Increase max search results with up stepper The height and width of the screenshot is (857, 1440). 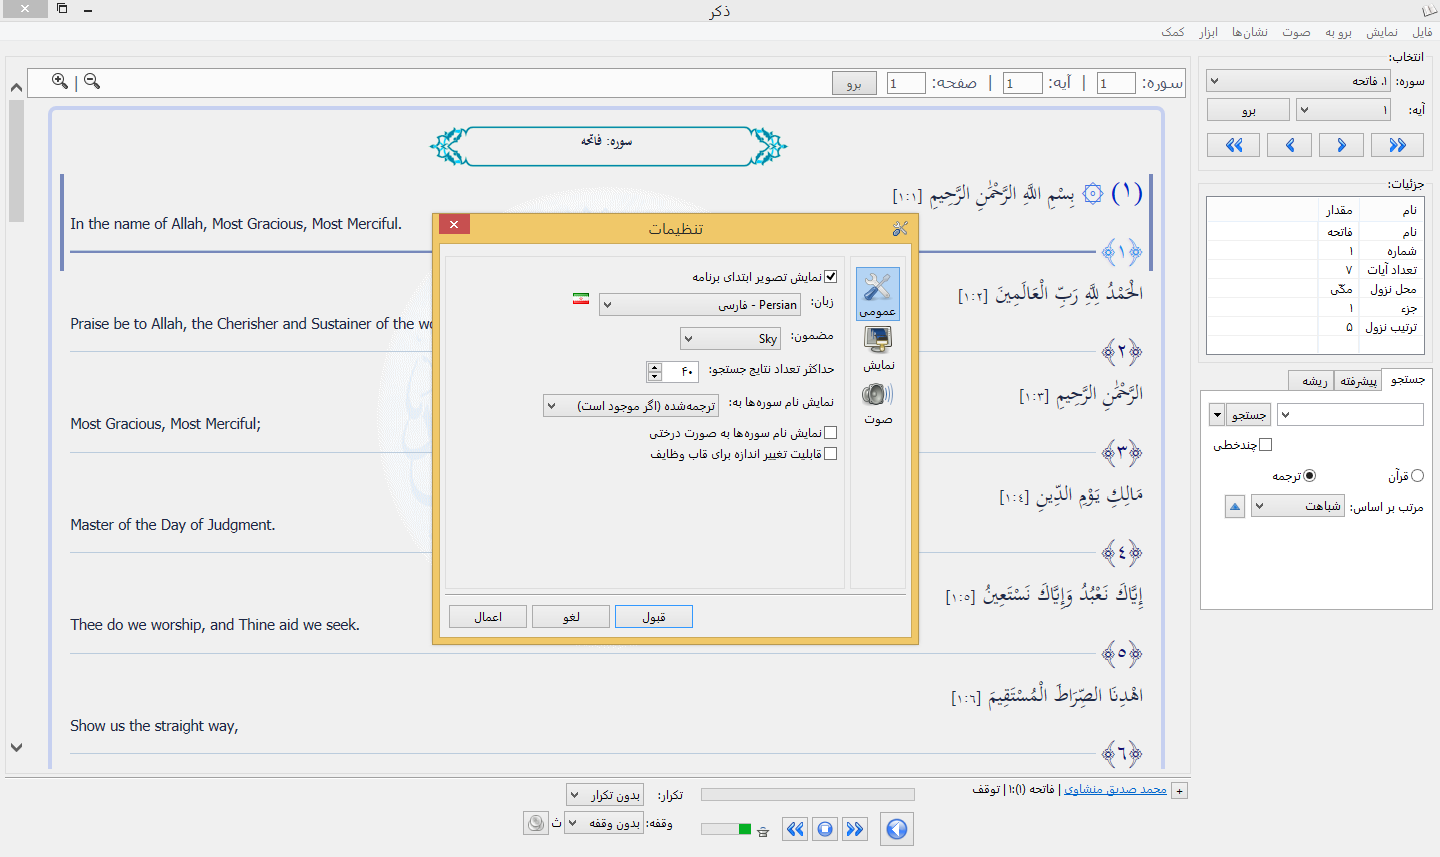point(655,367)
